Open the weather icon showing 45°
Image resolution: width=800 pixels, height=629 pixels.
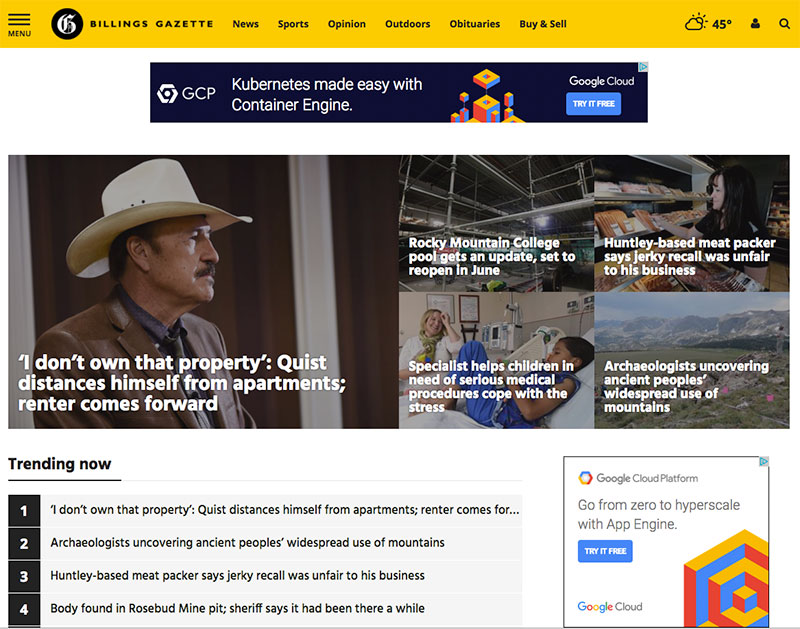point(708,24)
